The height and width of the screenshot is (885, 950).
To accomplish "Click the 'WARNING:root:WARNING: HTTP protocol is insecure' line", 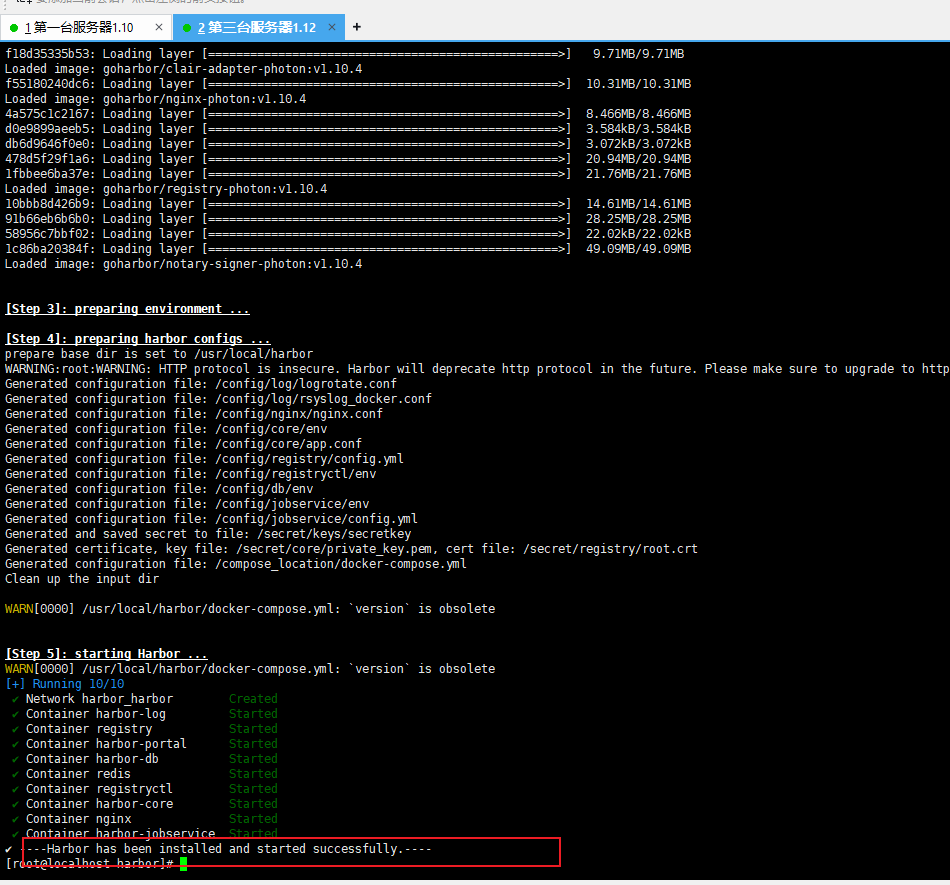I will (477, 369).
